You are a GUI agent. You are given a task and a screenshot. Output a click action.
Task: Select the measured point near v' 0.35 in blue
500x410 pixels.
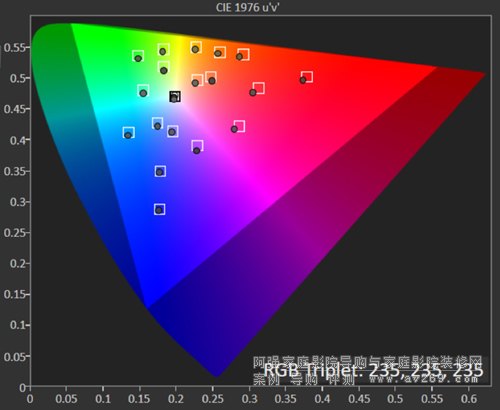tap(160, 172)
